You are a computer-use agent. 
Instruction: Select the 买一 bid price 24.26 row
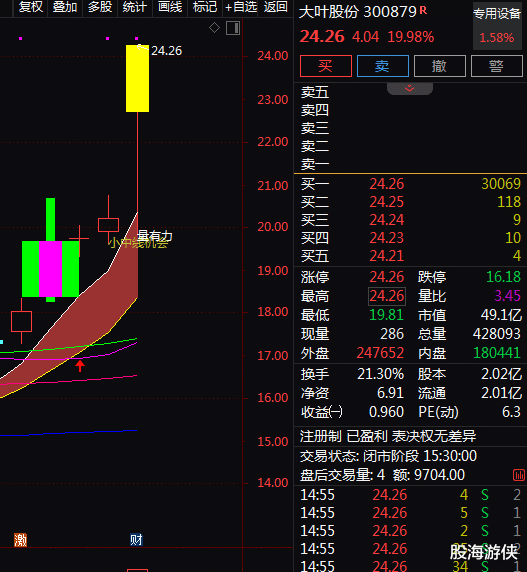coord(410,184)
